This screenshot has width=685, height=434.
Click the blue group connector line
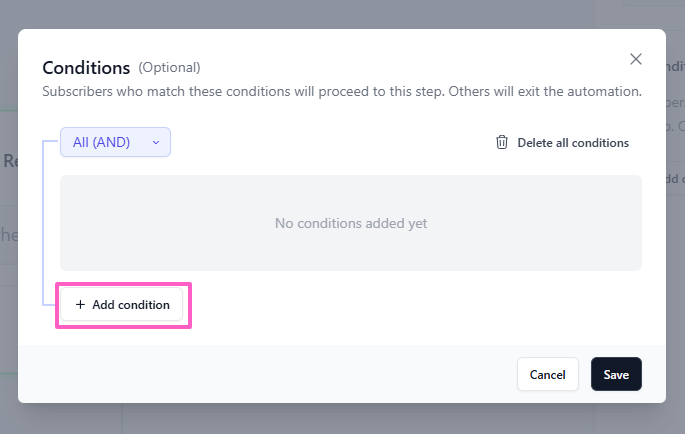43,223
